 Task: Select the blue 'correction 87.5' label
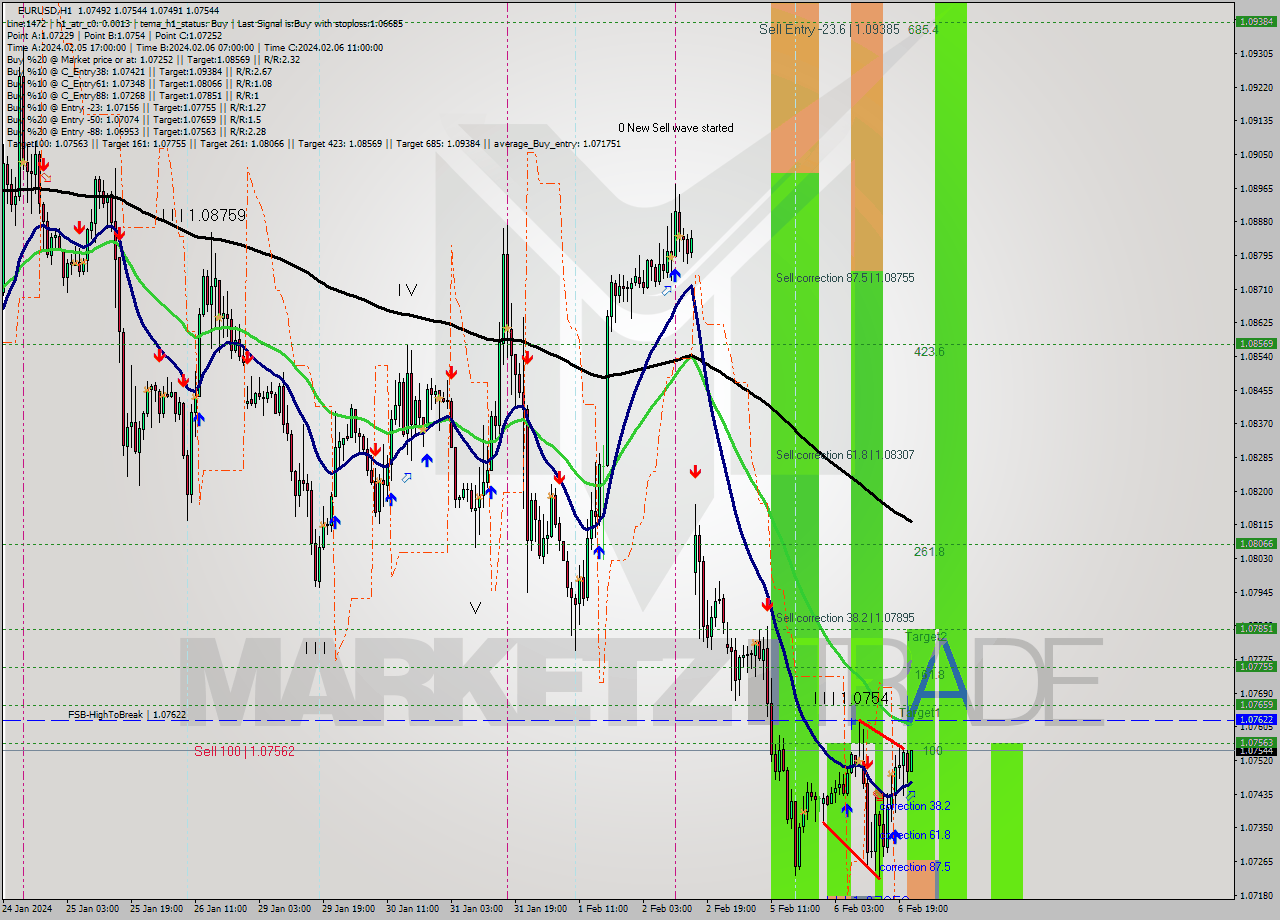click(915, 867)
